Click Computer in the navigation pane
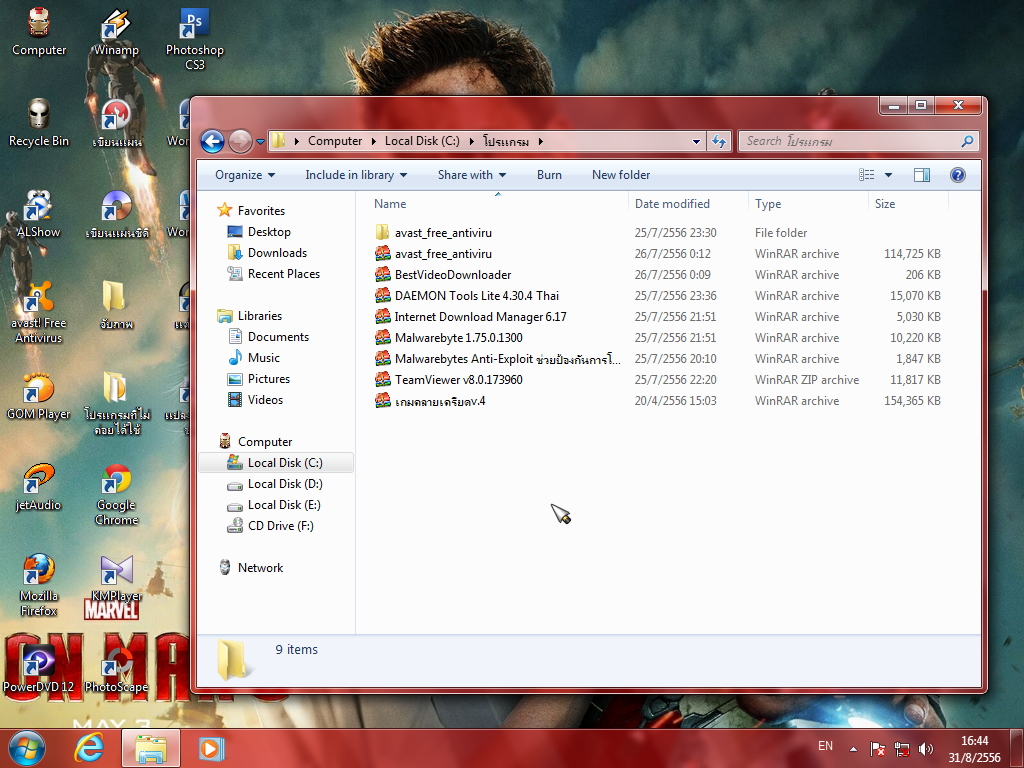Viewport: 1024px width, 768px height. coord(264,441)
